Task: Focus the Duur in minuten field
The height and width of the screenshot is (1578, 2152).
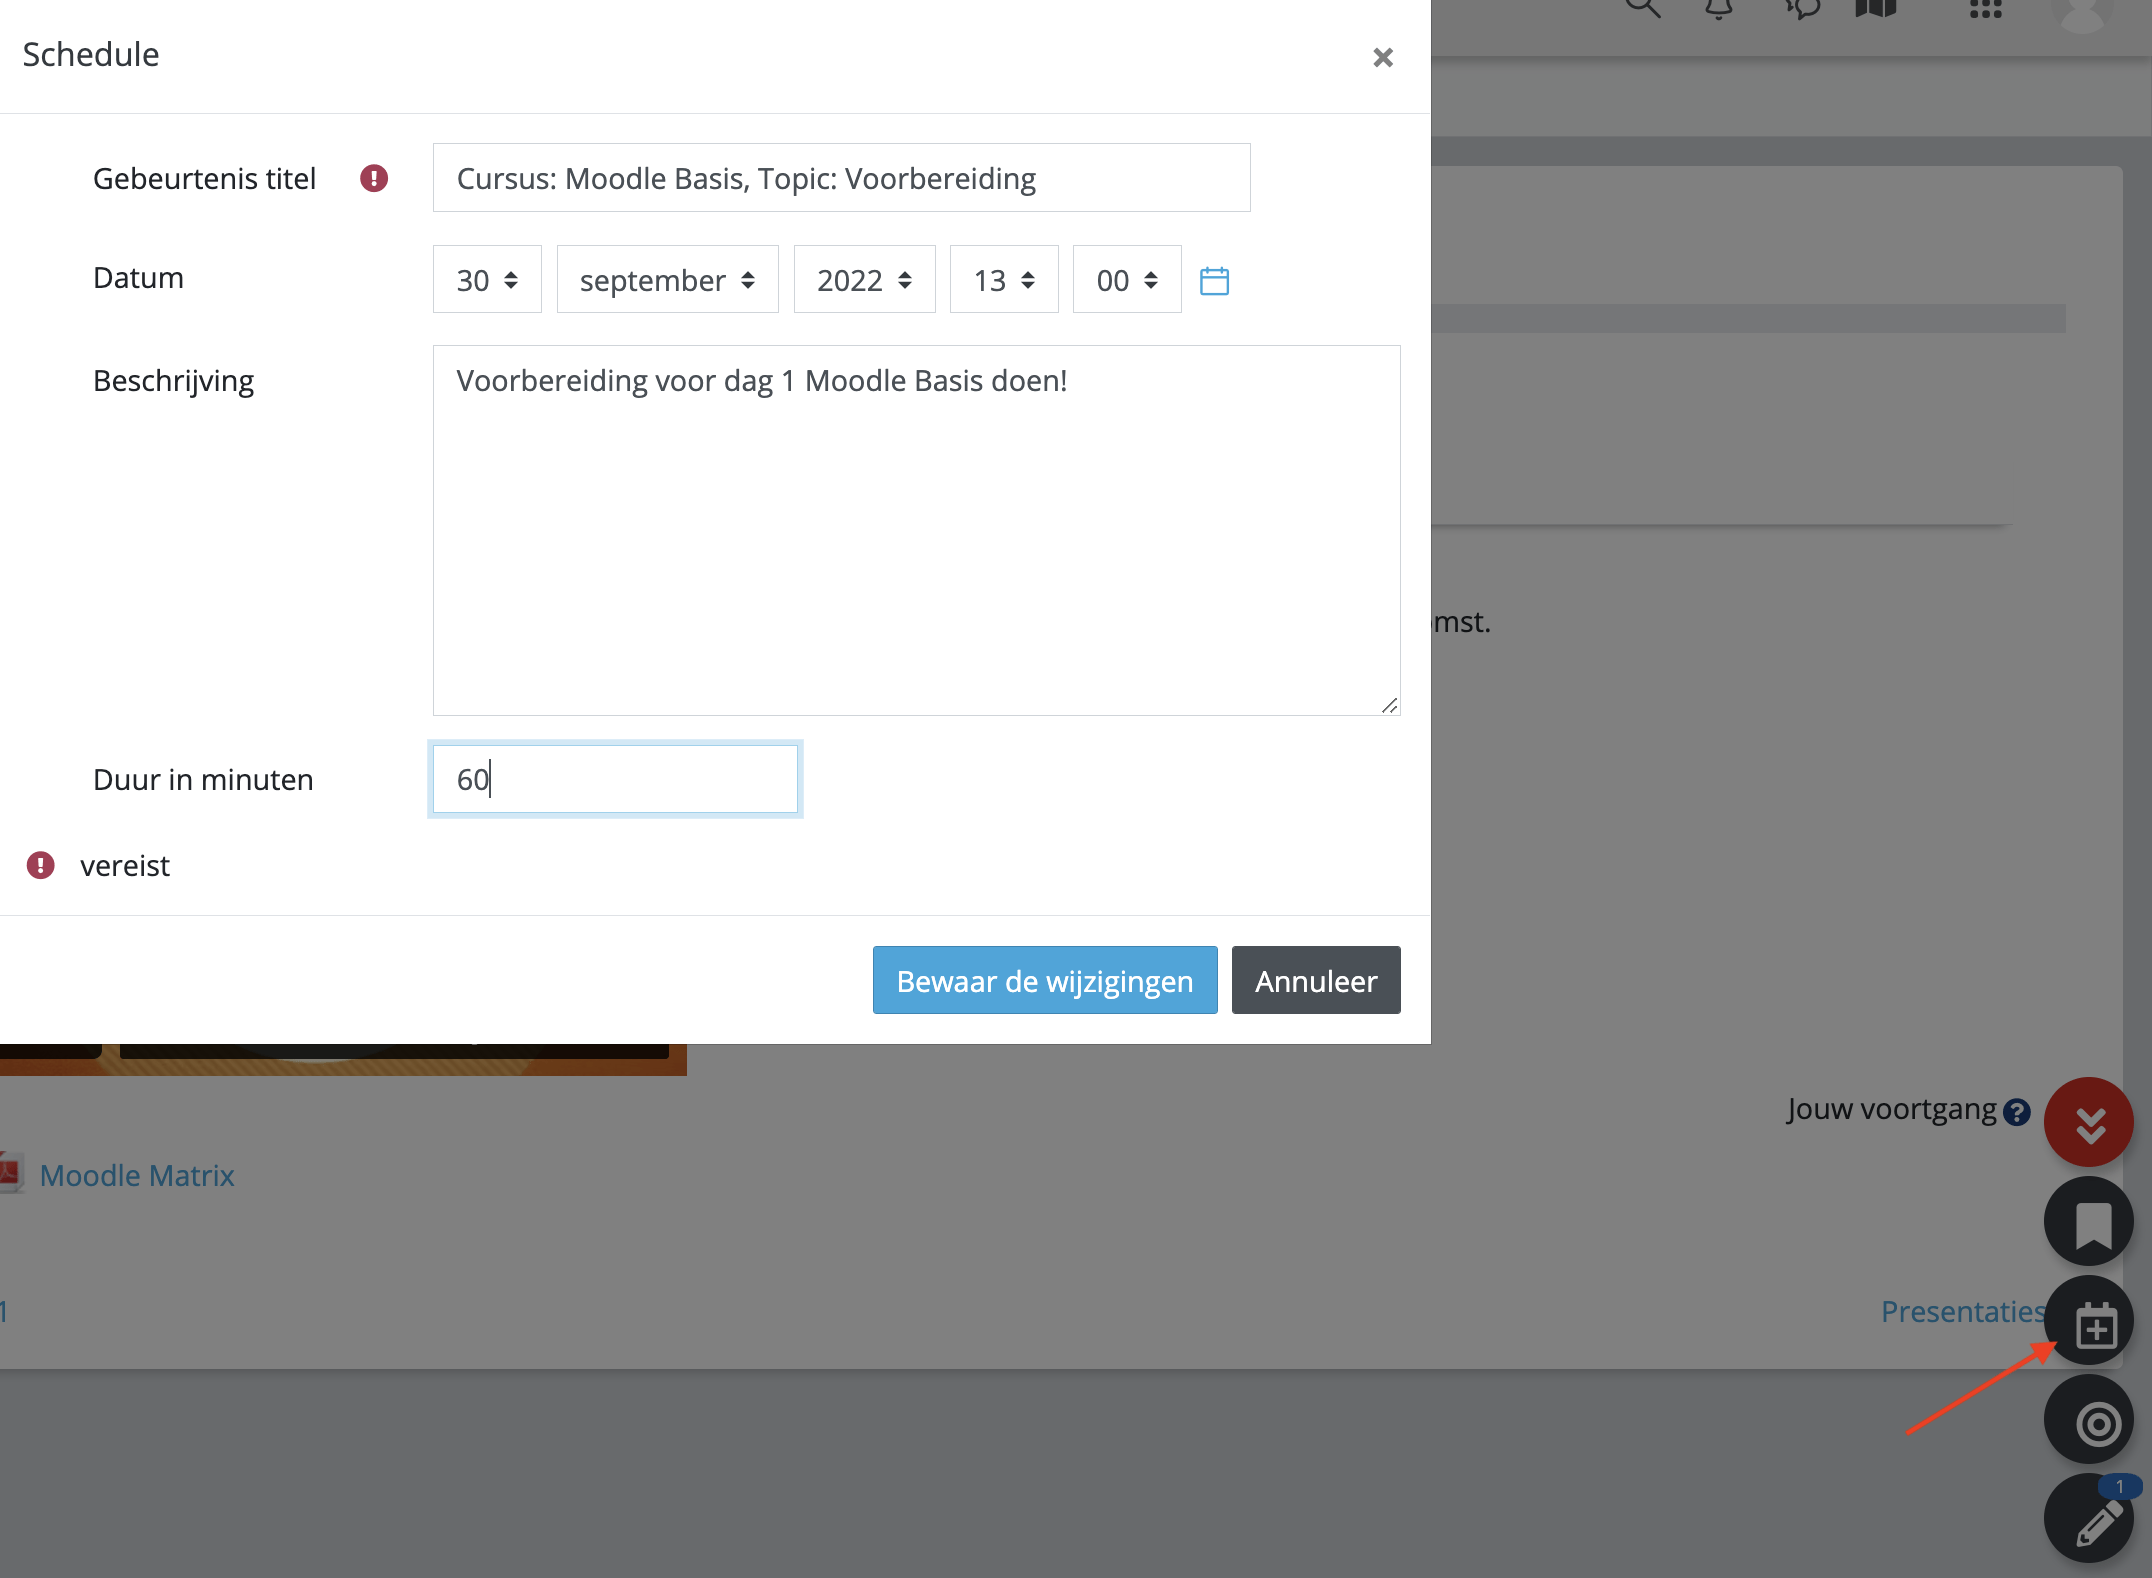Action: tap(615, 779)
